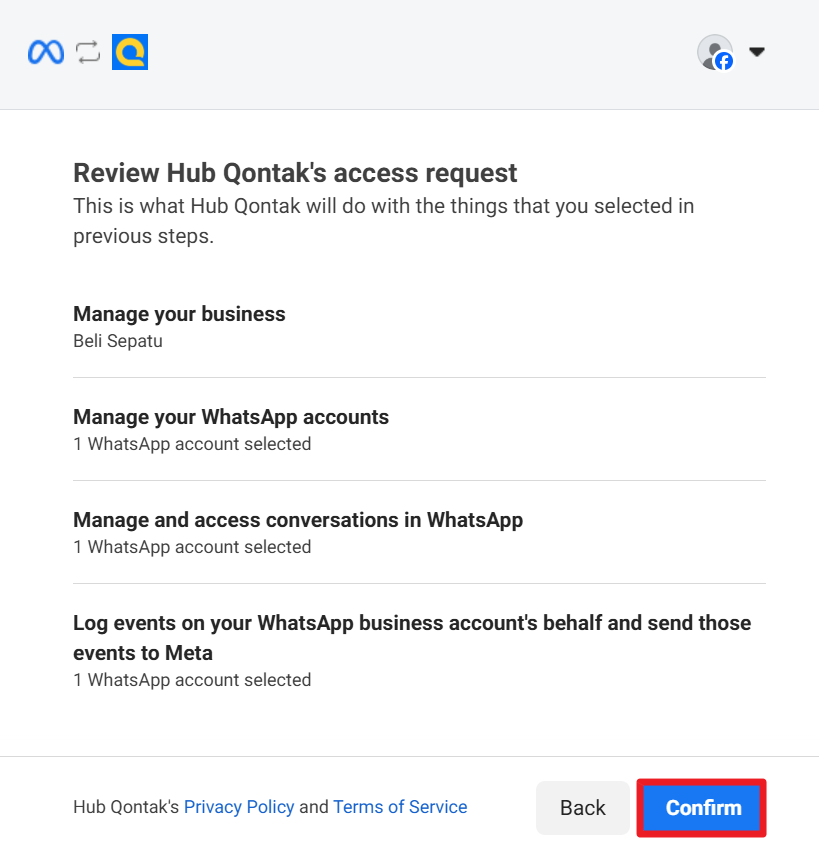This screenshot has height=856, width=819.
Task: Click the 'Review Hub Qontak's access request' title
Action: tap(295, 173)
